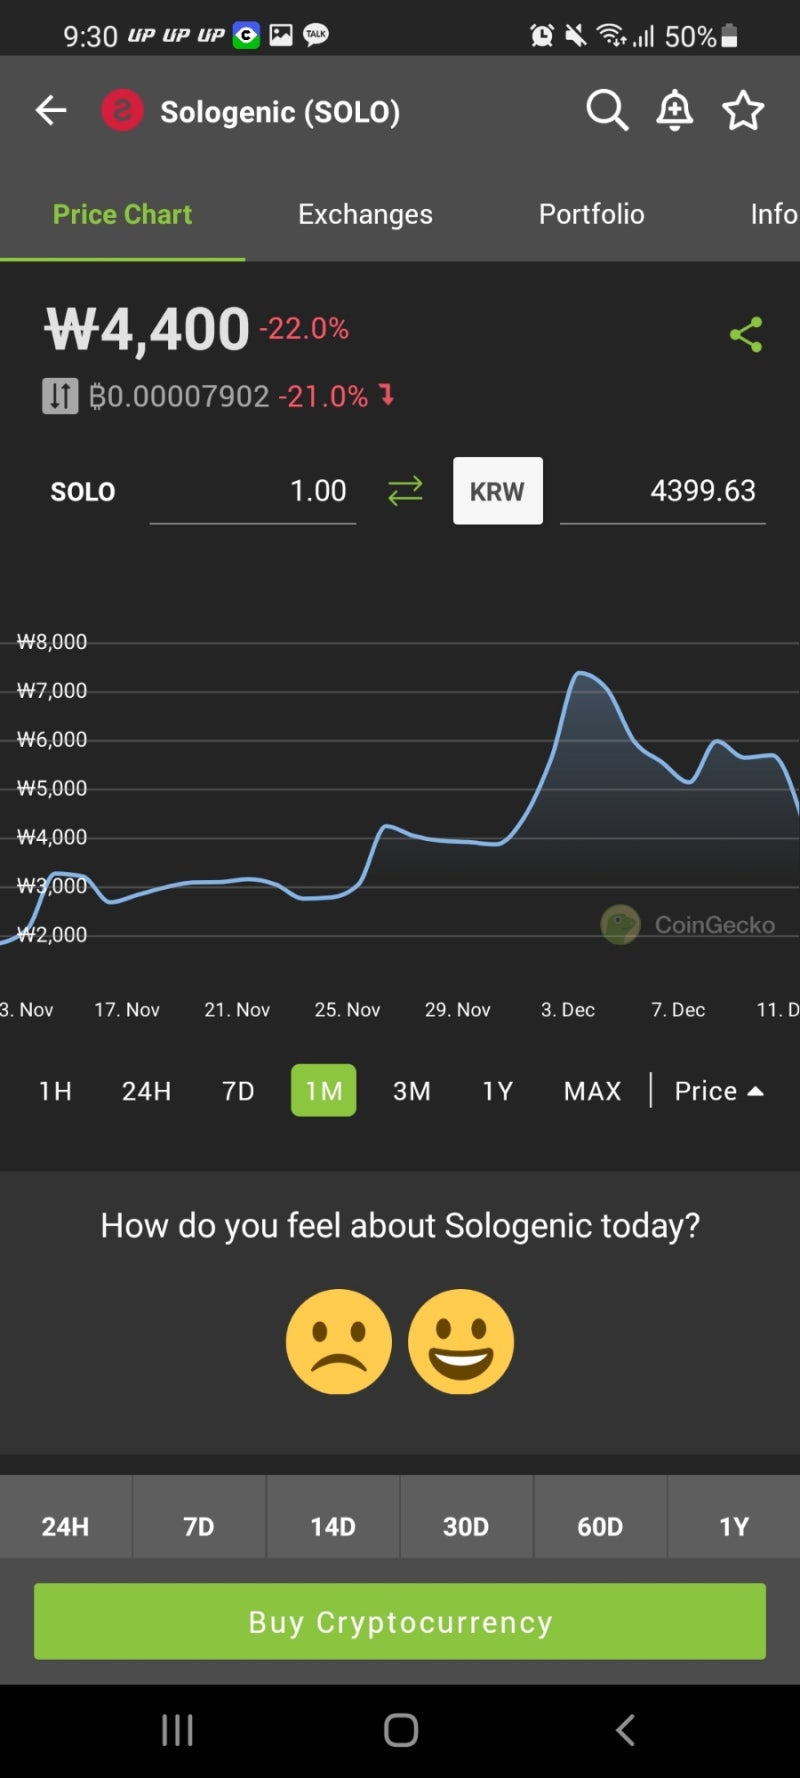Open the Exchanges tab
The width and height of the screenshot is (800, 1778).
click(365, 214)
